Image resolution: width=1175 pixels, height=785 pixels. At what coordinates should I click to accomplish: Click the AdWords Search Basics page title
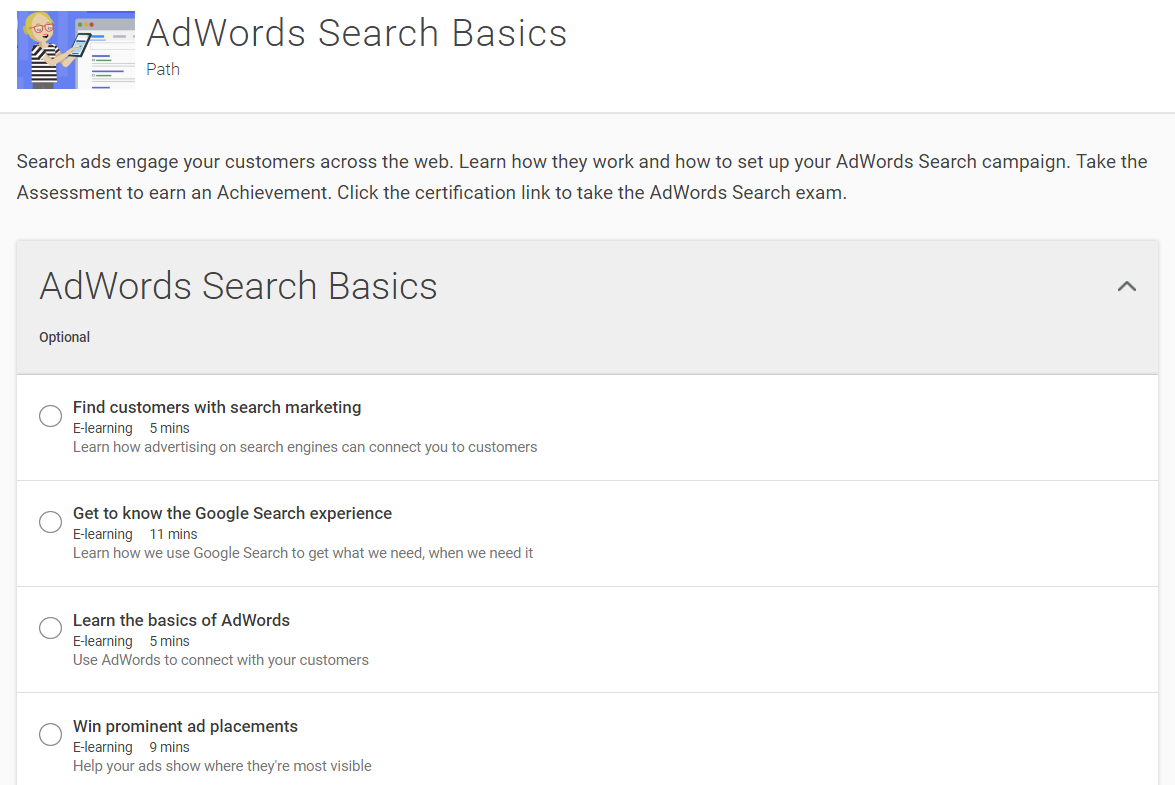click(356, 33)
